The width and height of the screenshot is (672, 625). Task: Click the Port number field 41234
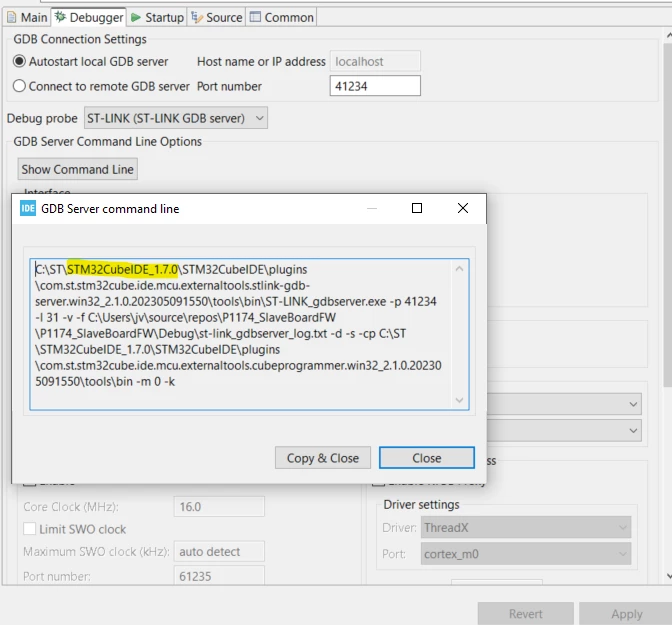click(x=375, y=86)
